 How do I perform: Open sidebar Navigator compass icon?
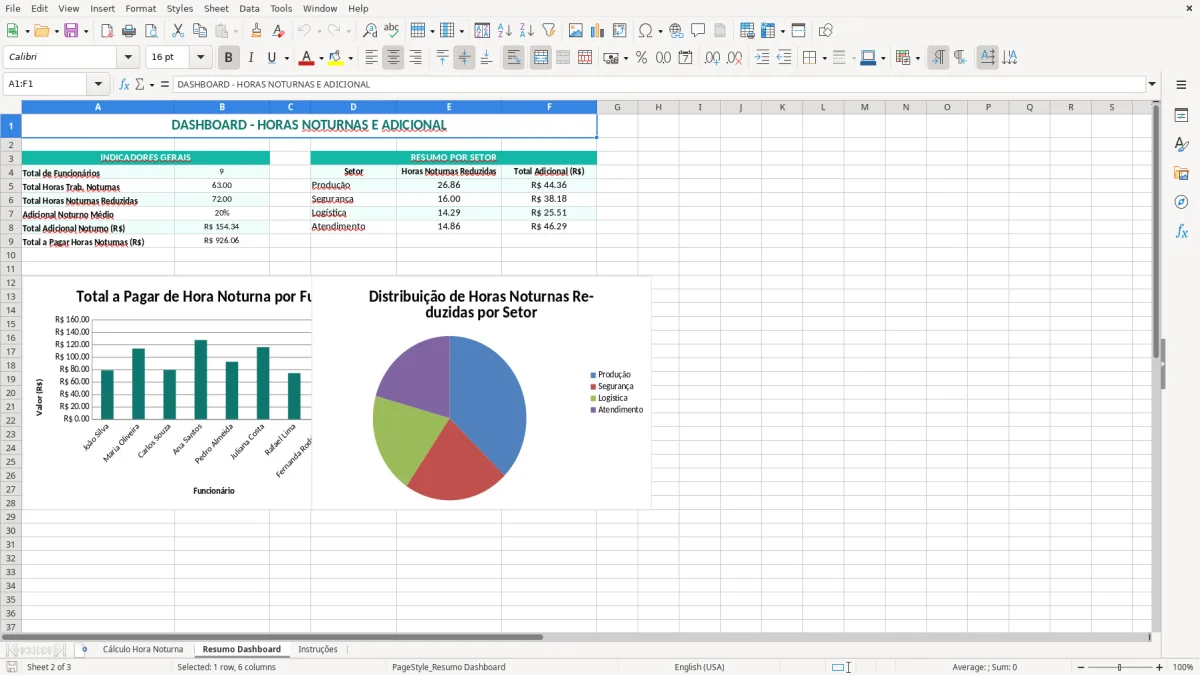point(1181,202)
